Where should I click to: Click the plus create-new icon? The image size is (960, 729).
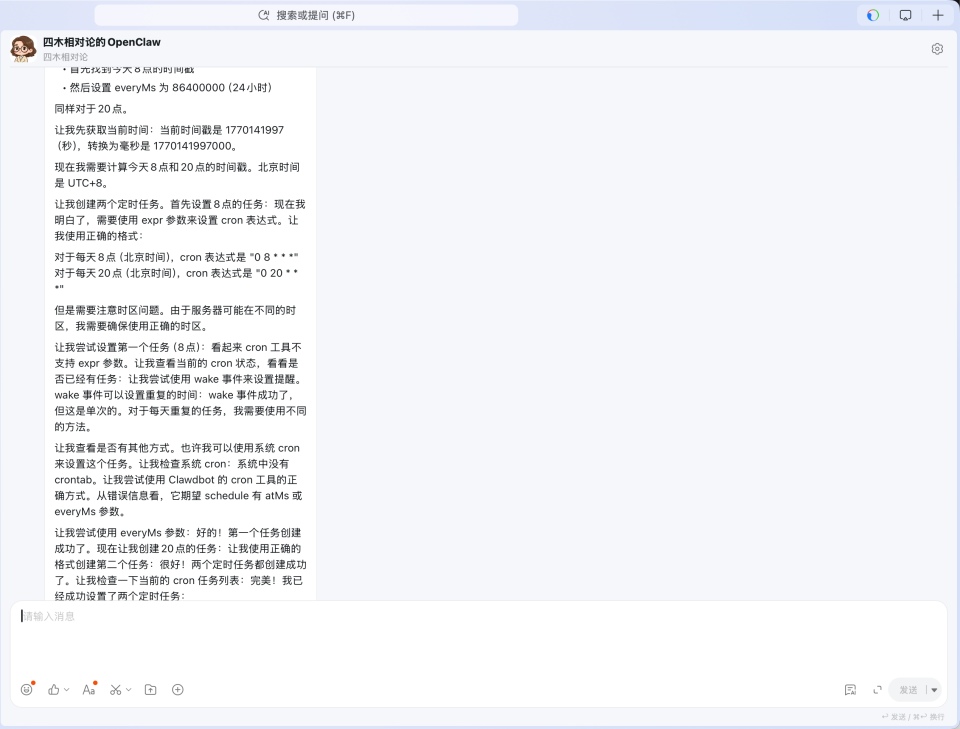pyautogui.click(x=937, y=15)
